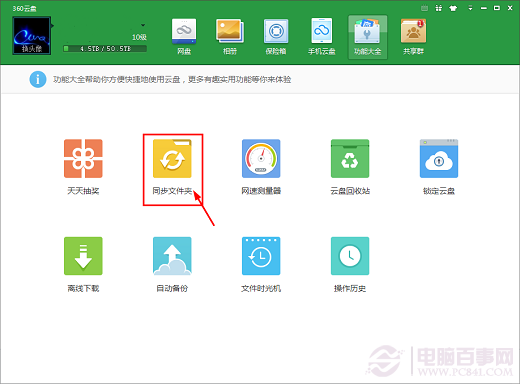Minimize the 360云盘 window
Screen dimensions: 520x384
484,8
